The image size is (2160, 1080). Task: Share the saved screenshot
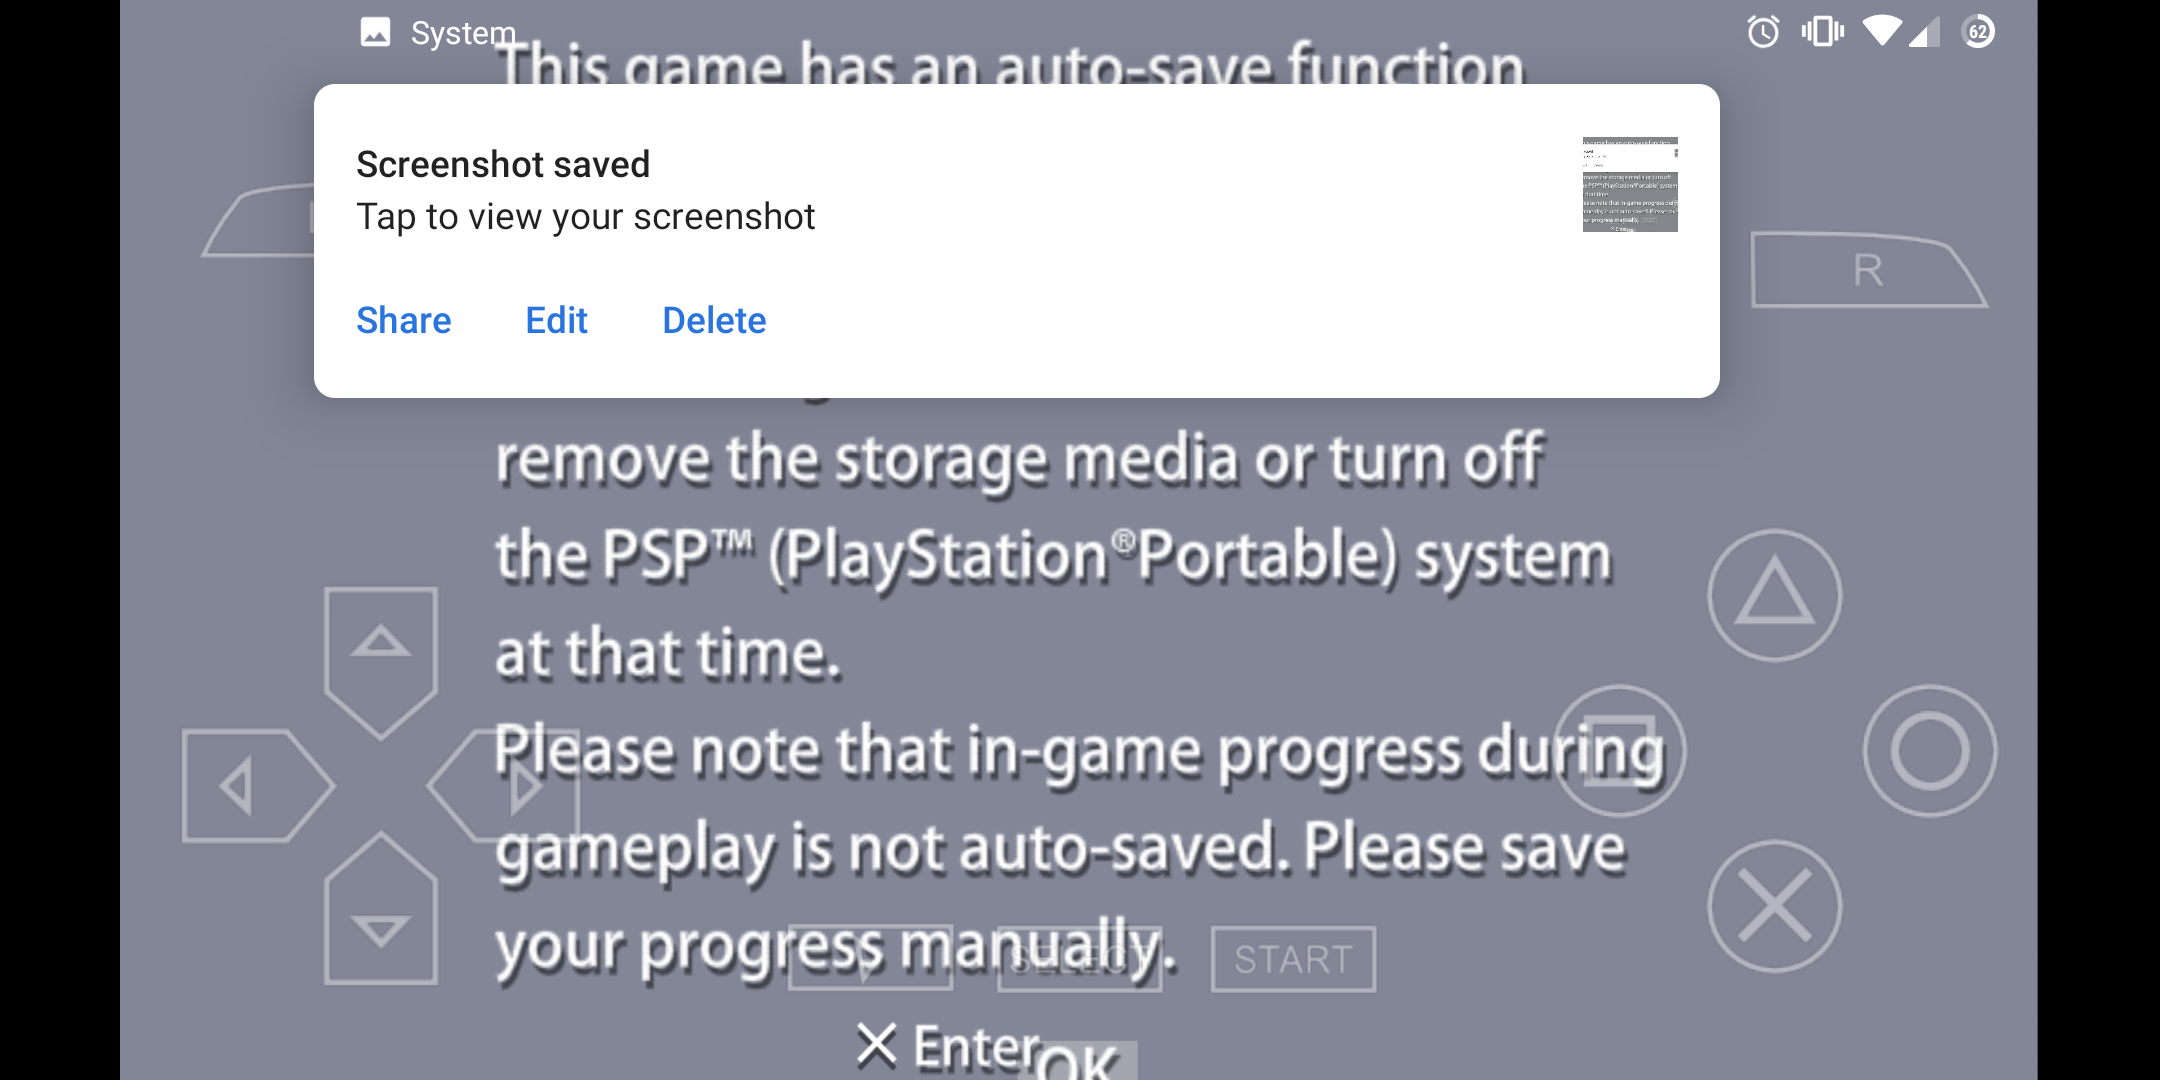pos(404,320)
